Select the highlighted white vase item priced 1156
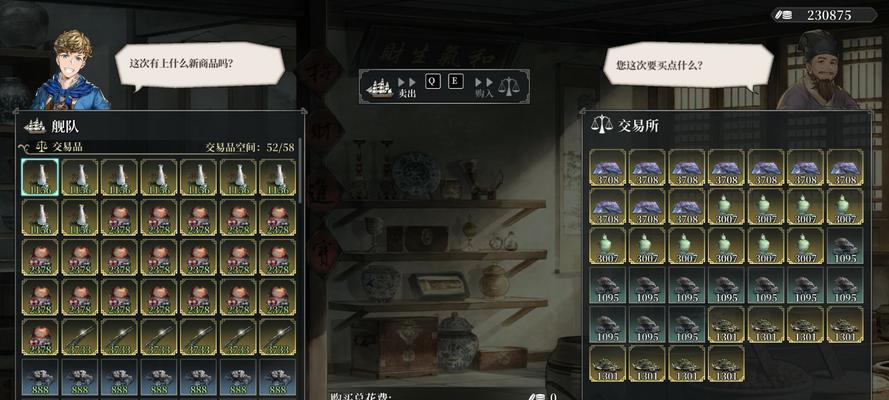 [x=40, y=177]
